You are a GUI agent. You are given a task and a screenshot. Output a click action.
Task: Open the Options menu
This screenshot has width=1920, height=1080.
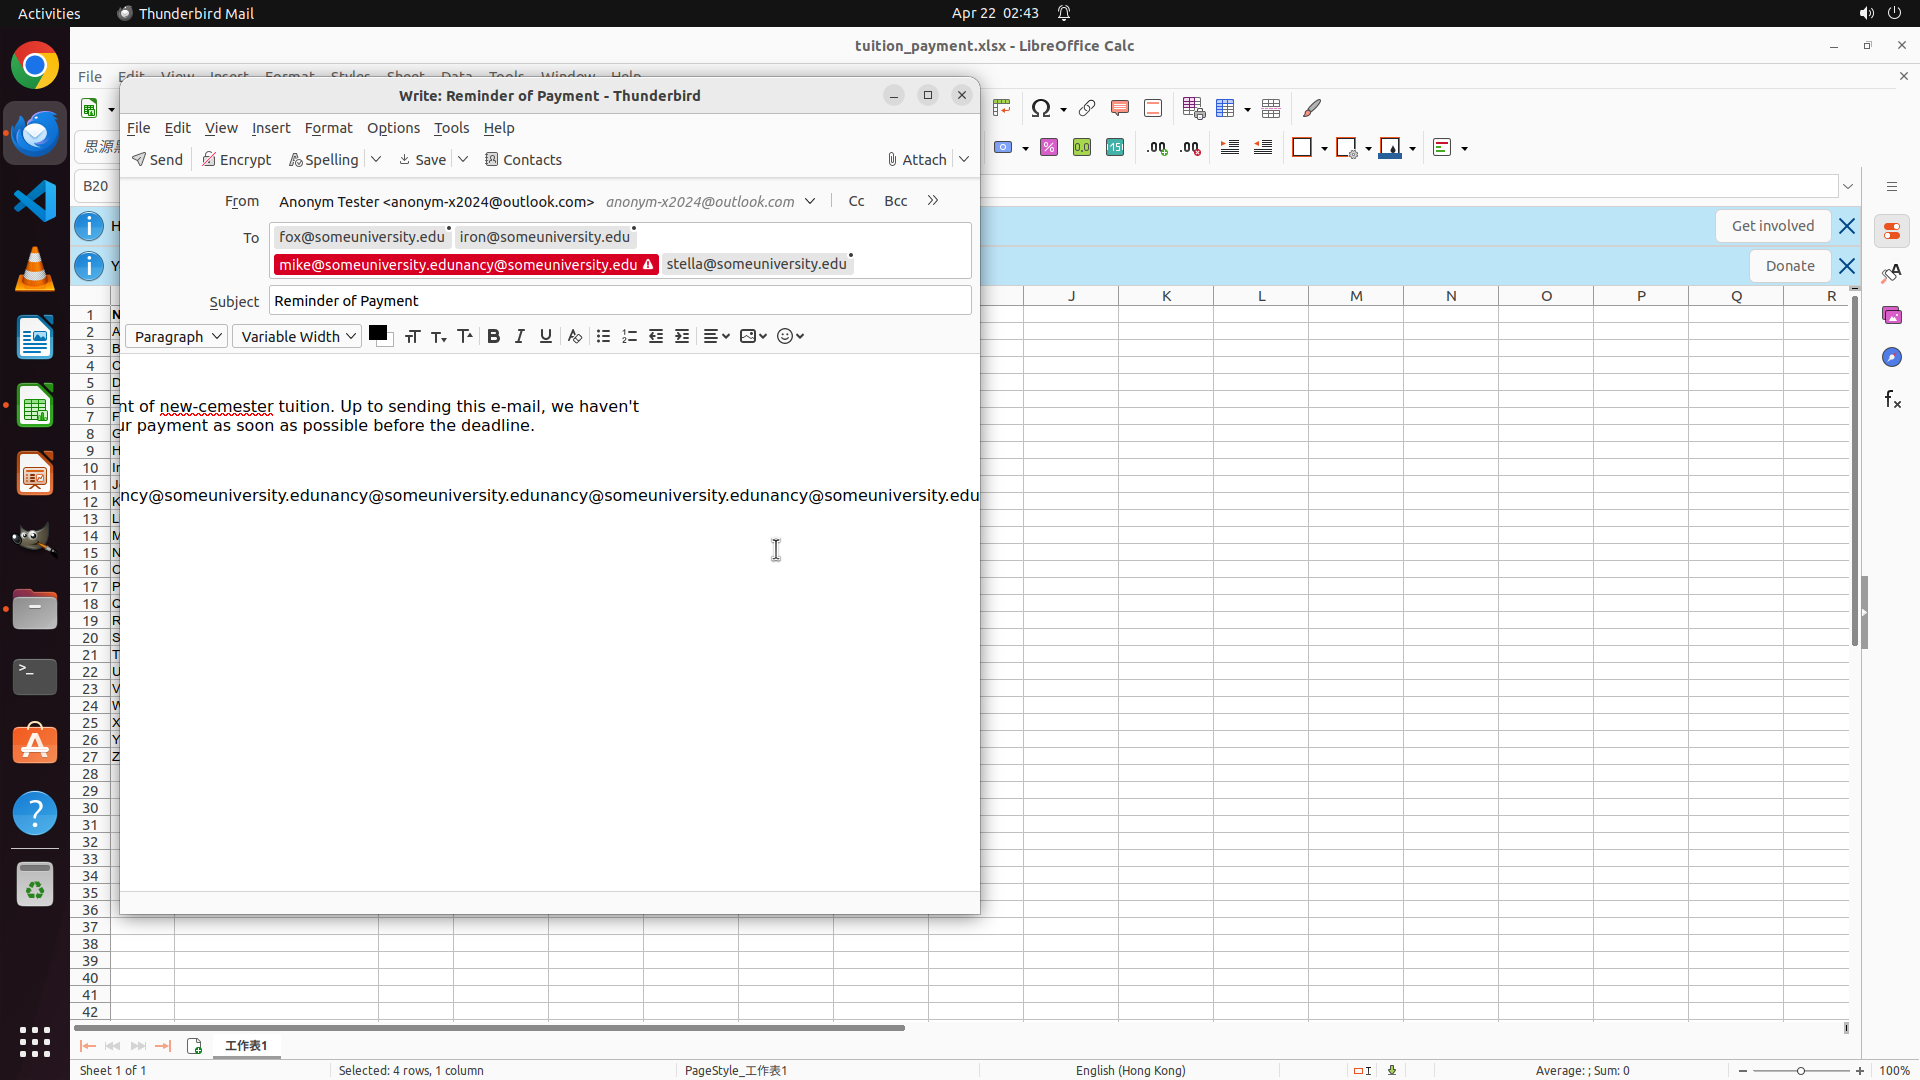393,128
